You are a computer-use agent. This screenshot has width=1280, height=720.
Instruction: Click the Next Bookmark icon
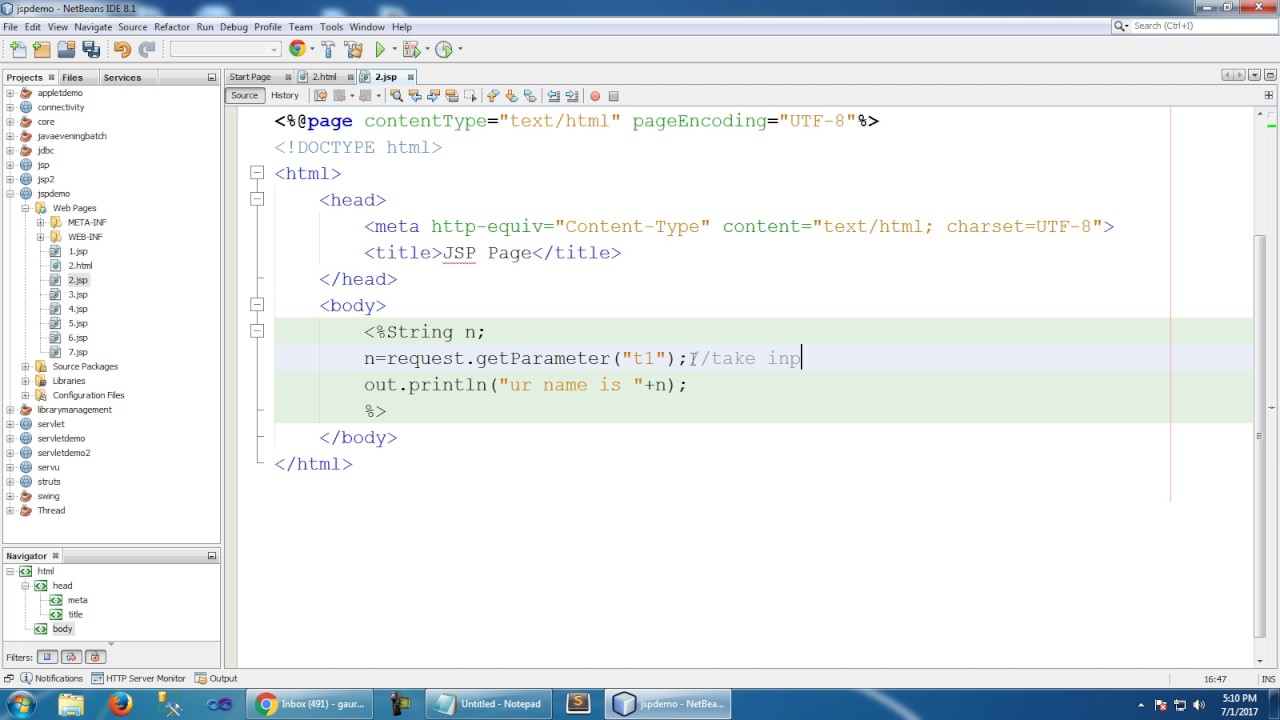click(x=511, y=96)
